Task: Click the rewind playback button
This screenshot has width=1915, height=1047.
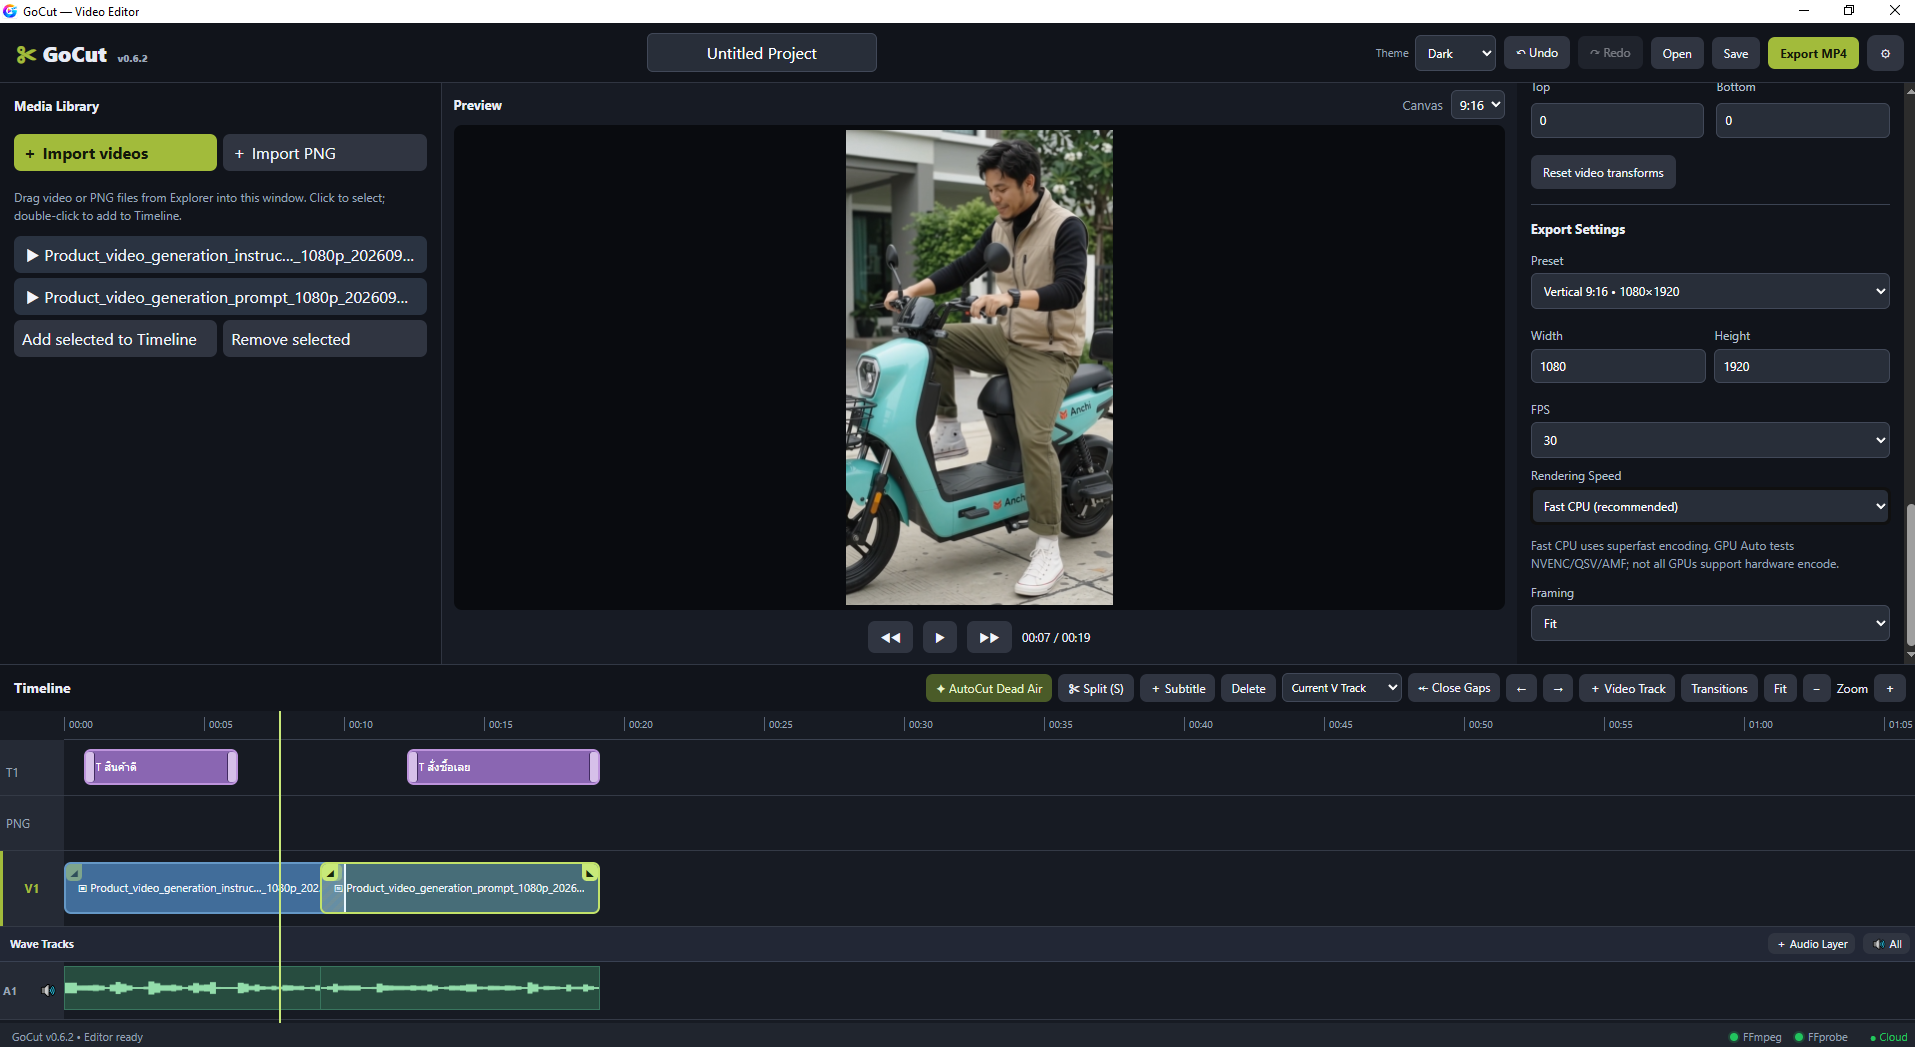Action: (890, 637)
